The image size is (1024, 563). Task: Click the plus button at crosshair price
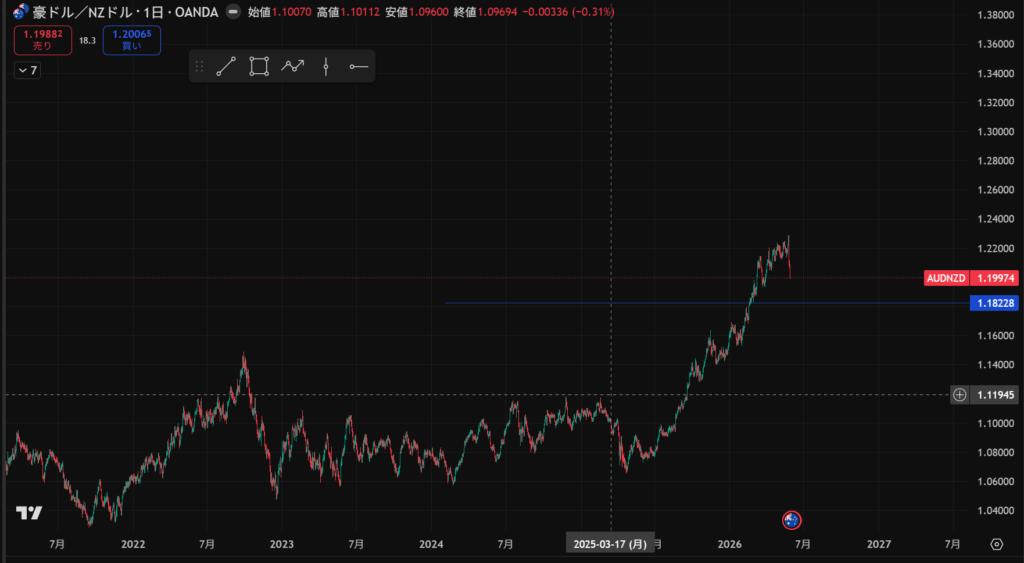(x=959, y=394)
